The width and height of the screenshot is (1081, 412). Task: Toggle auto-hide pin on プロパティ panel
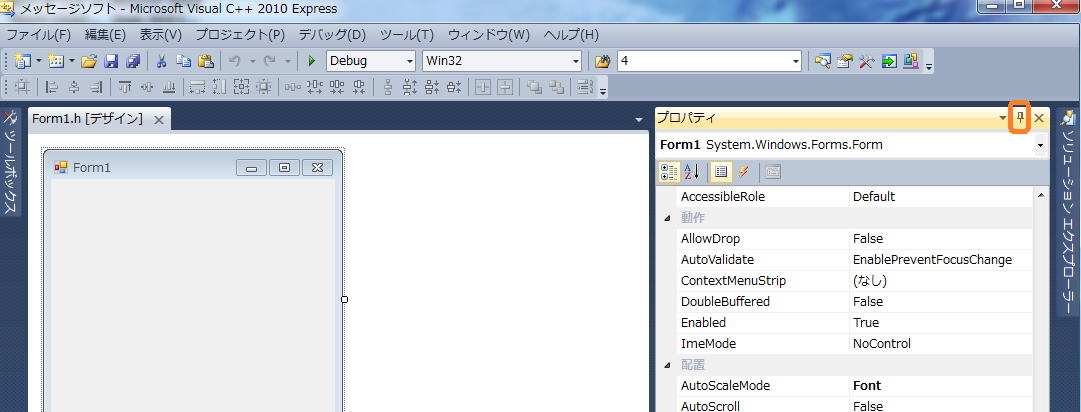(x=1020, y=119)
